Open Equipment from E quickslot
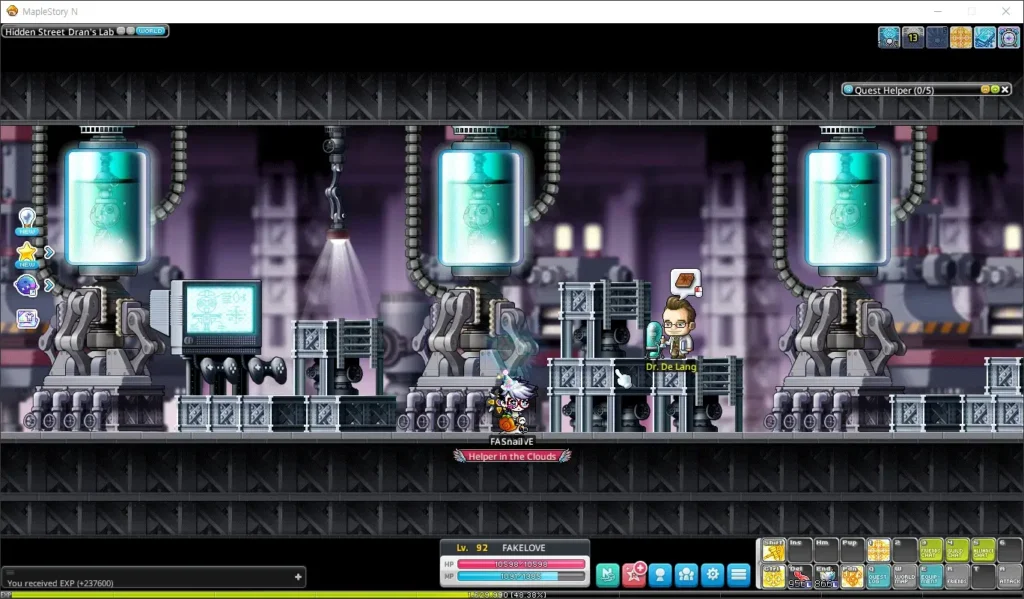This screenshot has width=1024, height=599. click(931, 576)
